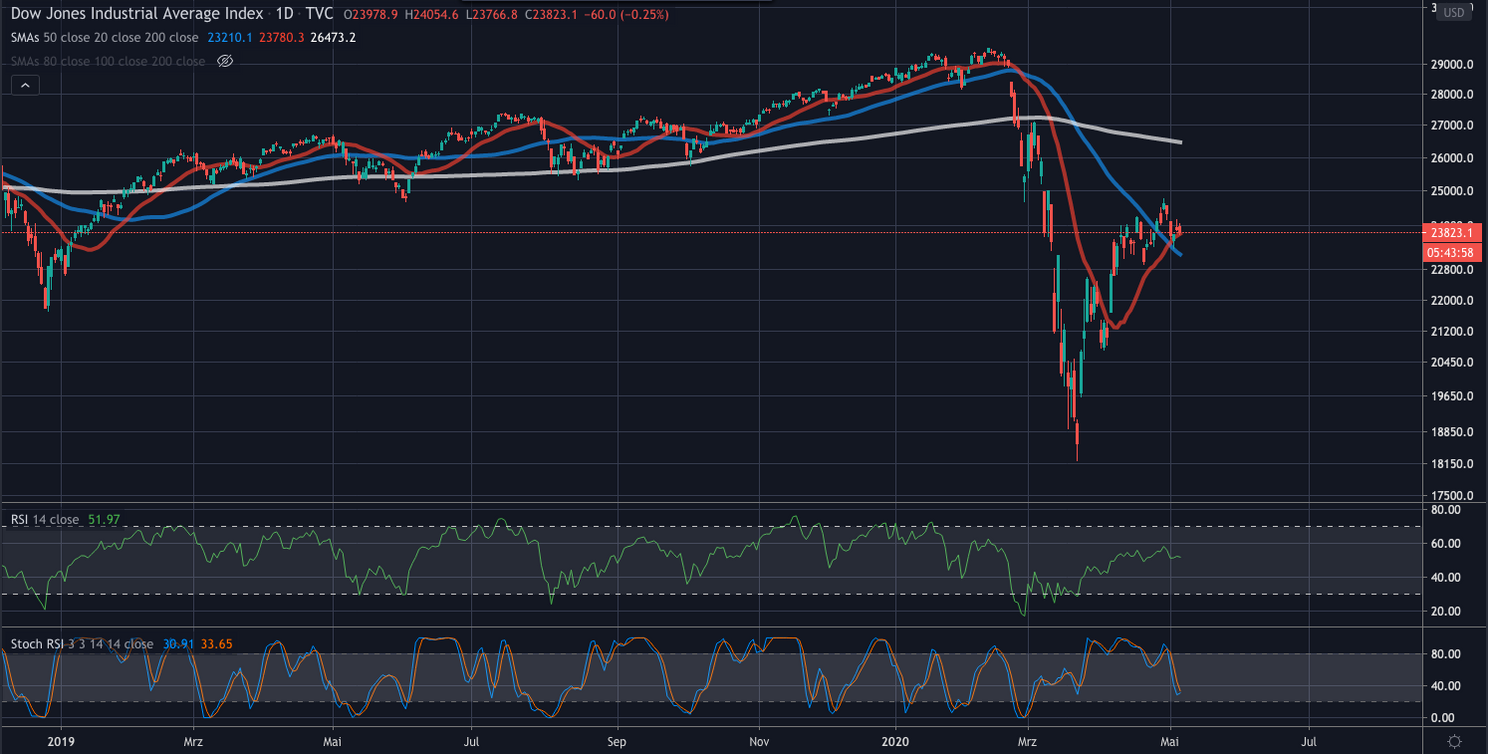The width and height of the screenshot is (1488, 754).
Task: Click the Mrz label near 2019 on time axis
Action: pyautogui.click(x=195, y=741)
